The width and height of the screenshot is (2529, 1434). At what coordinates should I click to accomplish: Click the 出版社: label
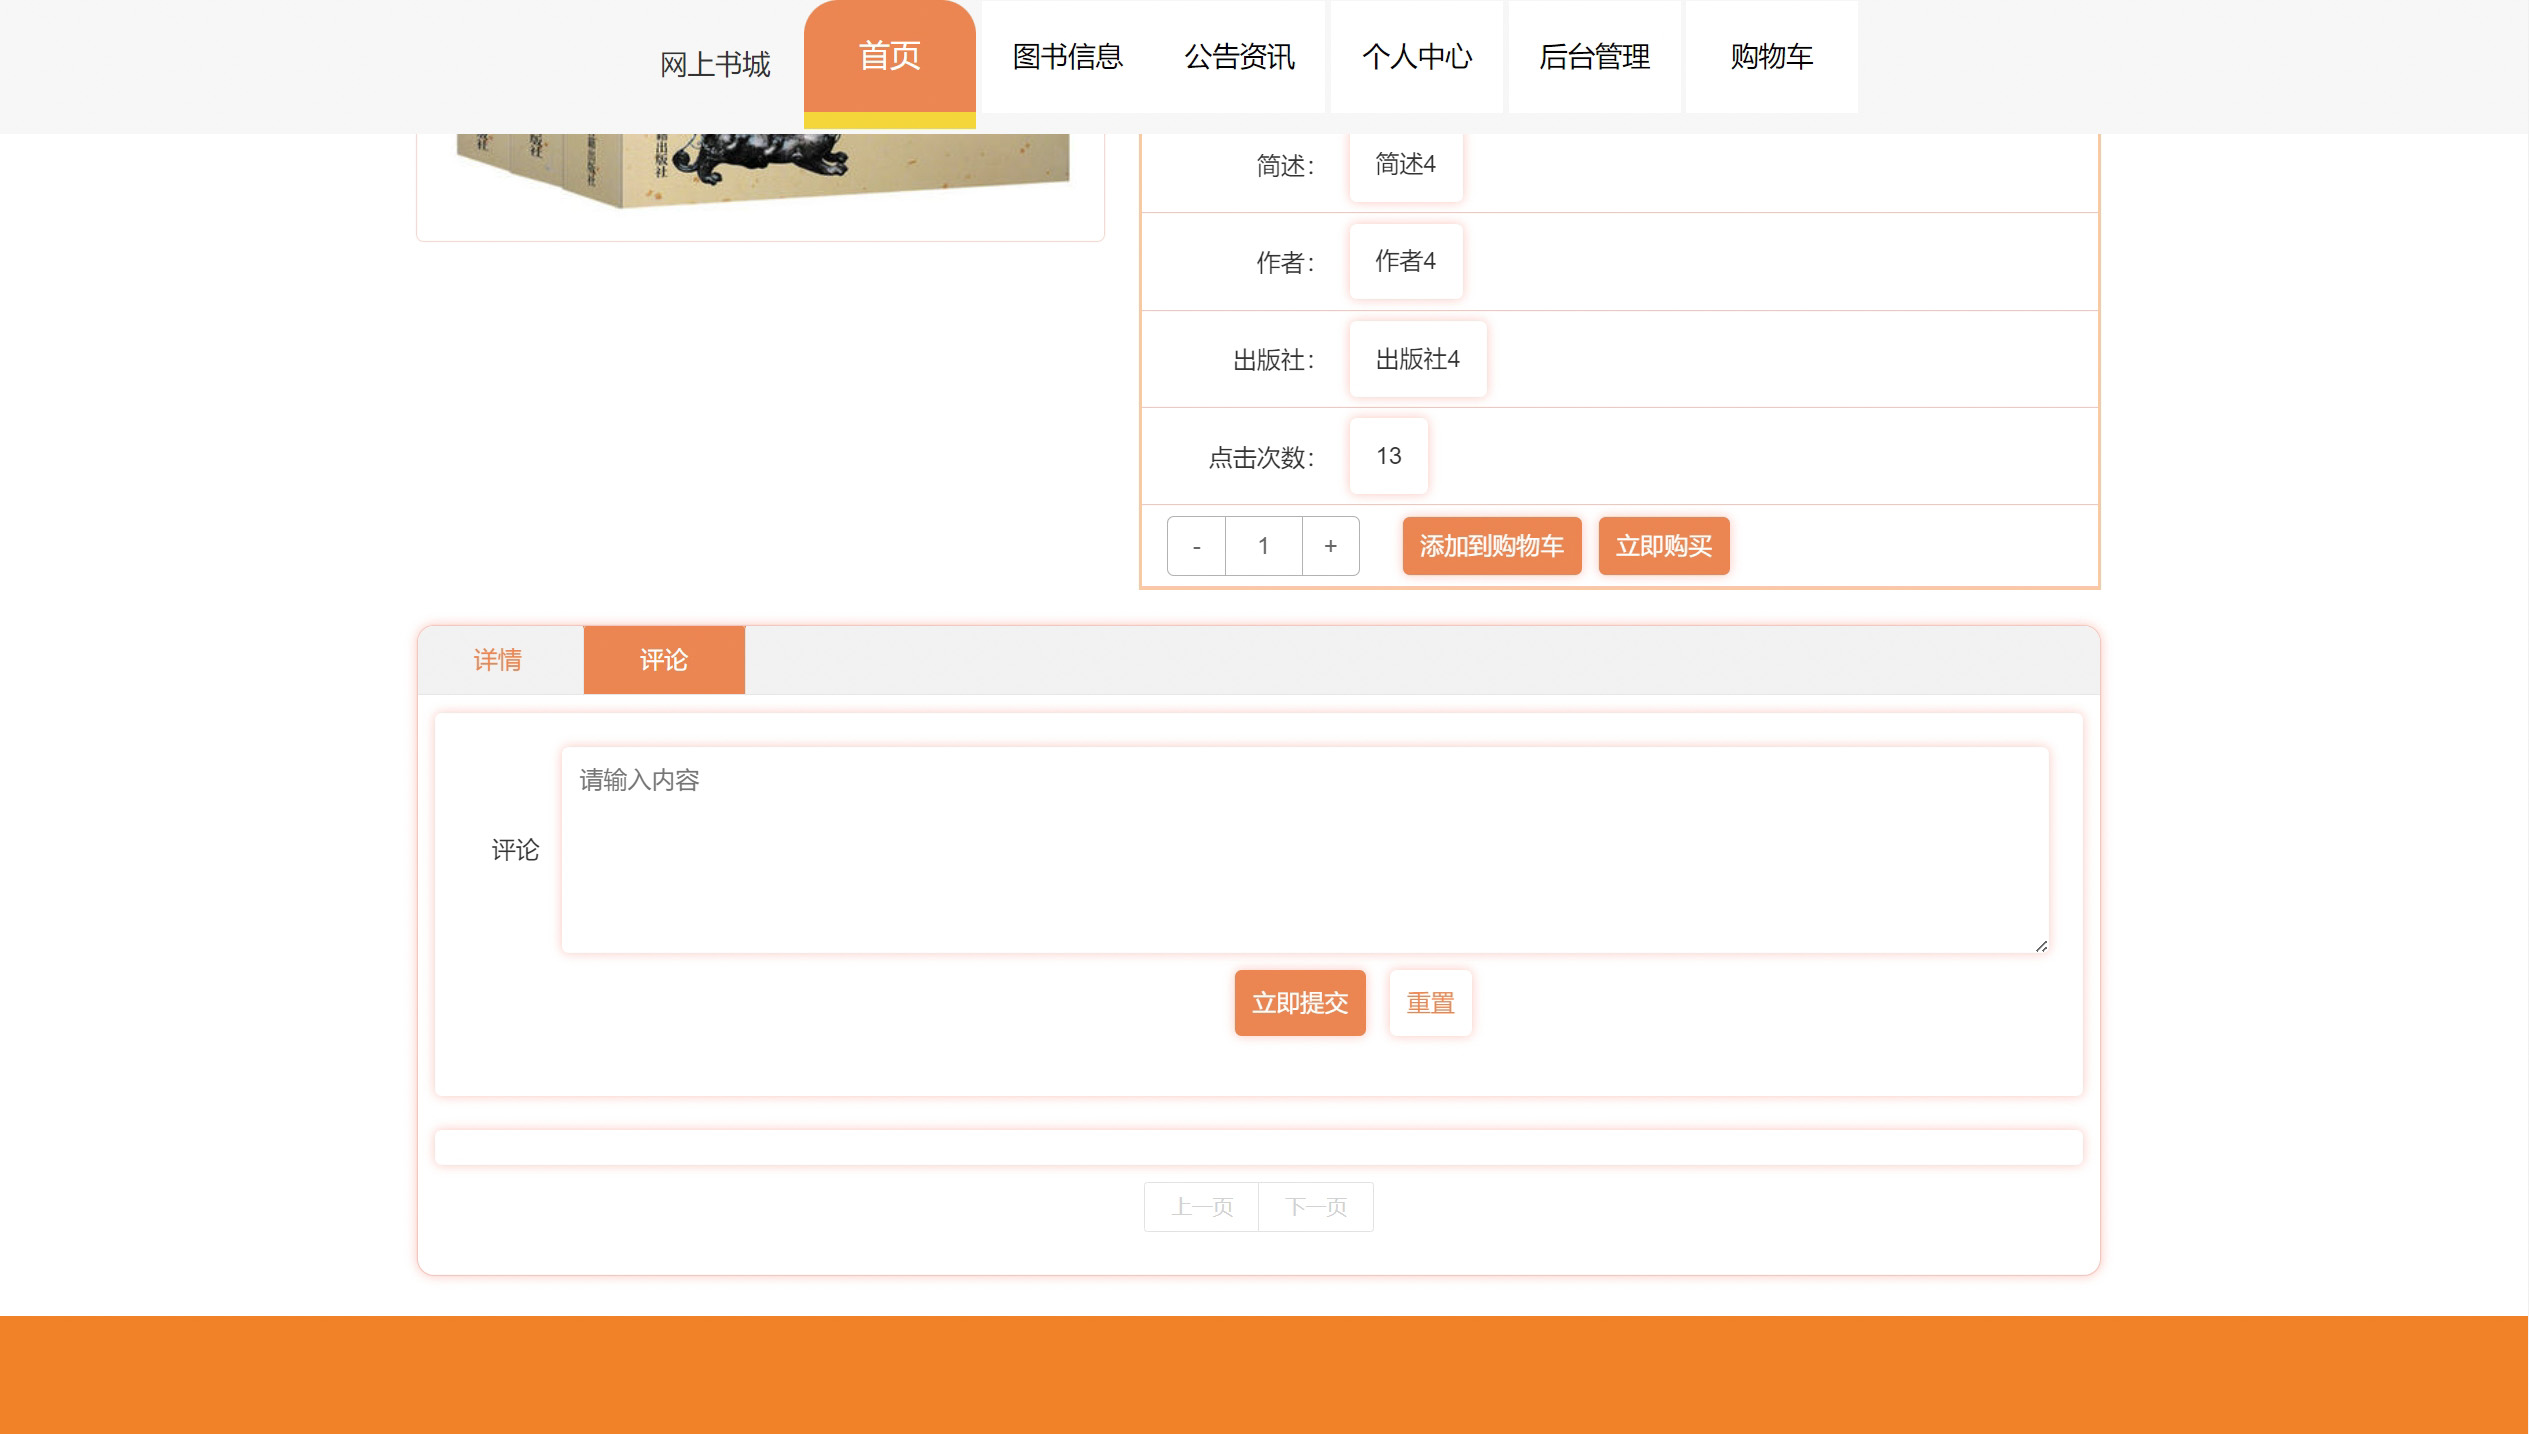coord(1273,361)
